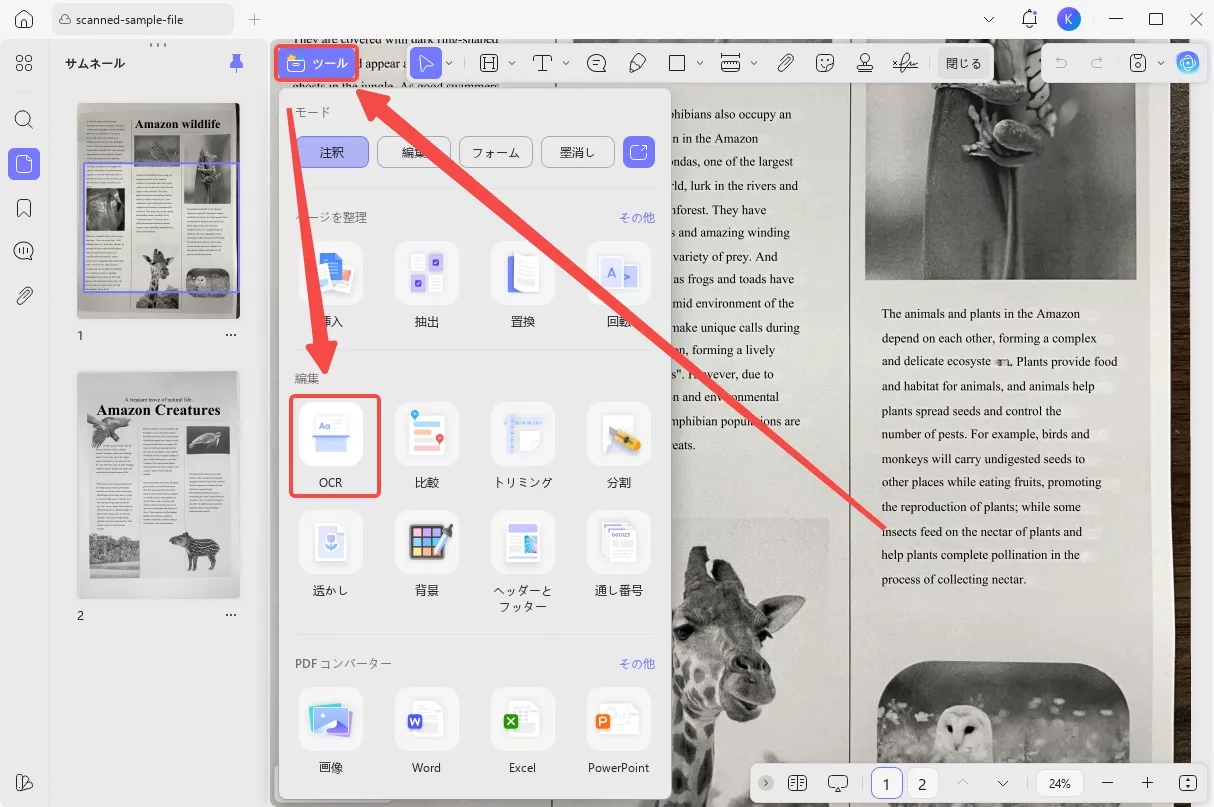The width and height of the screenshot is (1214, 807).
Task: Switch to フォーム form mode
Action: click(496, 152)
